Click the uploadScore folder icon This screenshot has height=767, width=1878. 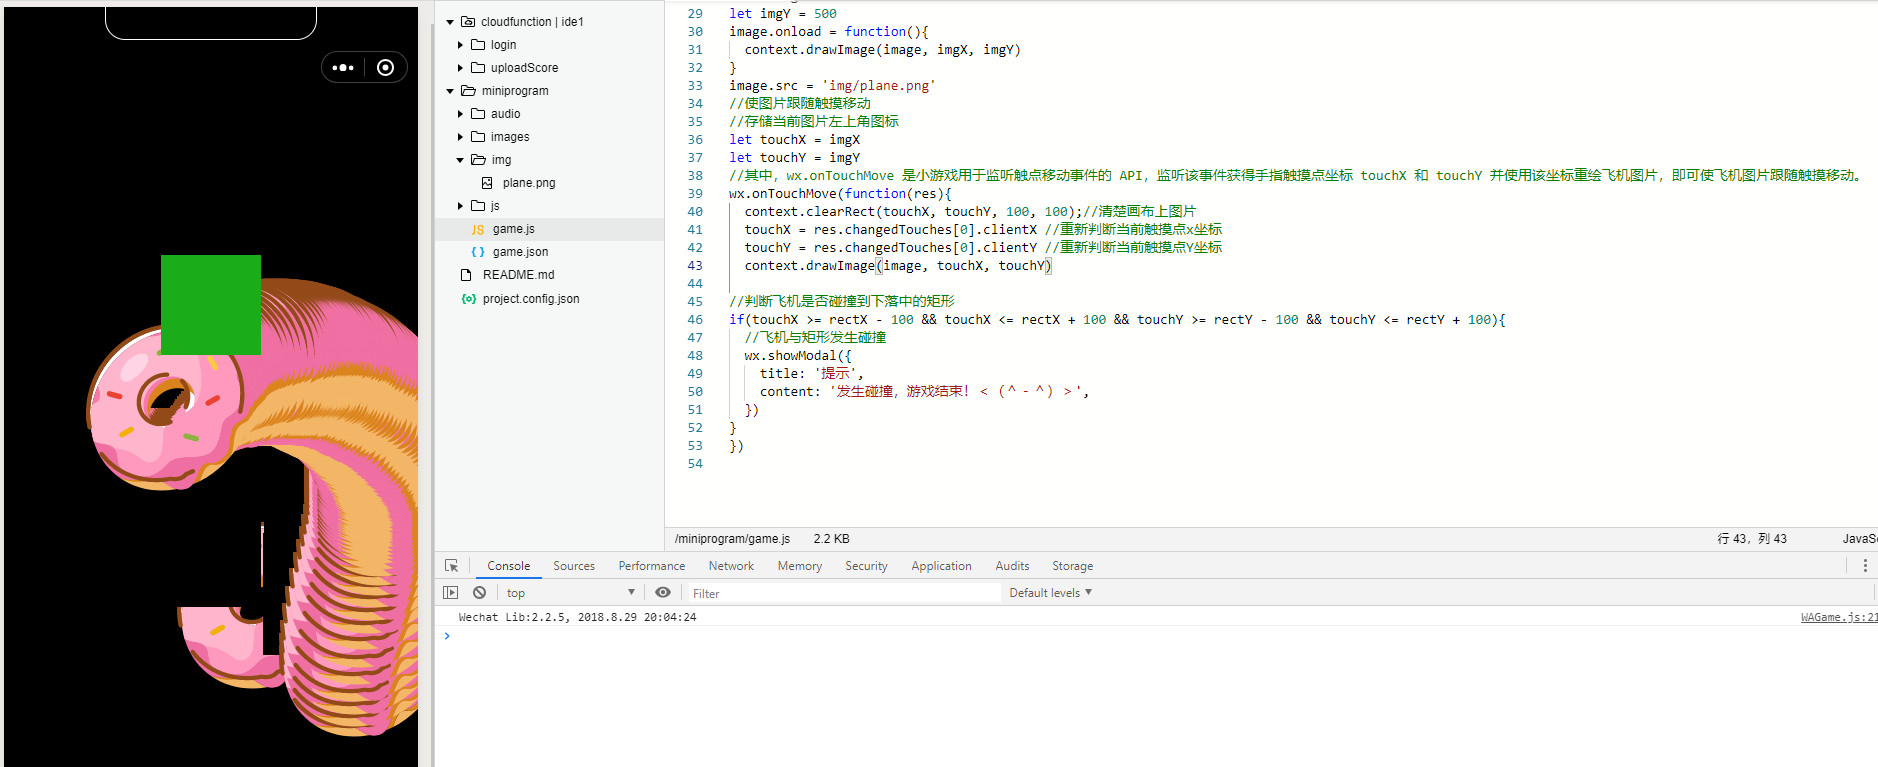click(478, 68)
